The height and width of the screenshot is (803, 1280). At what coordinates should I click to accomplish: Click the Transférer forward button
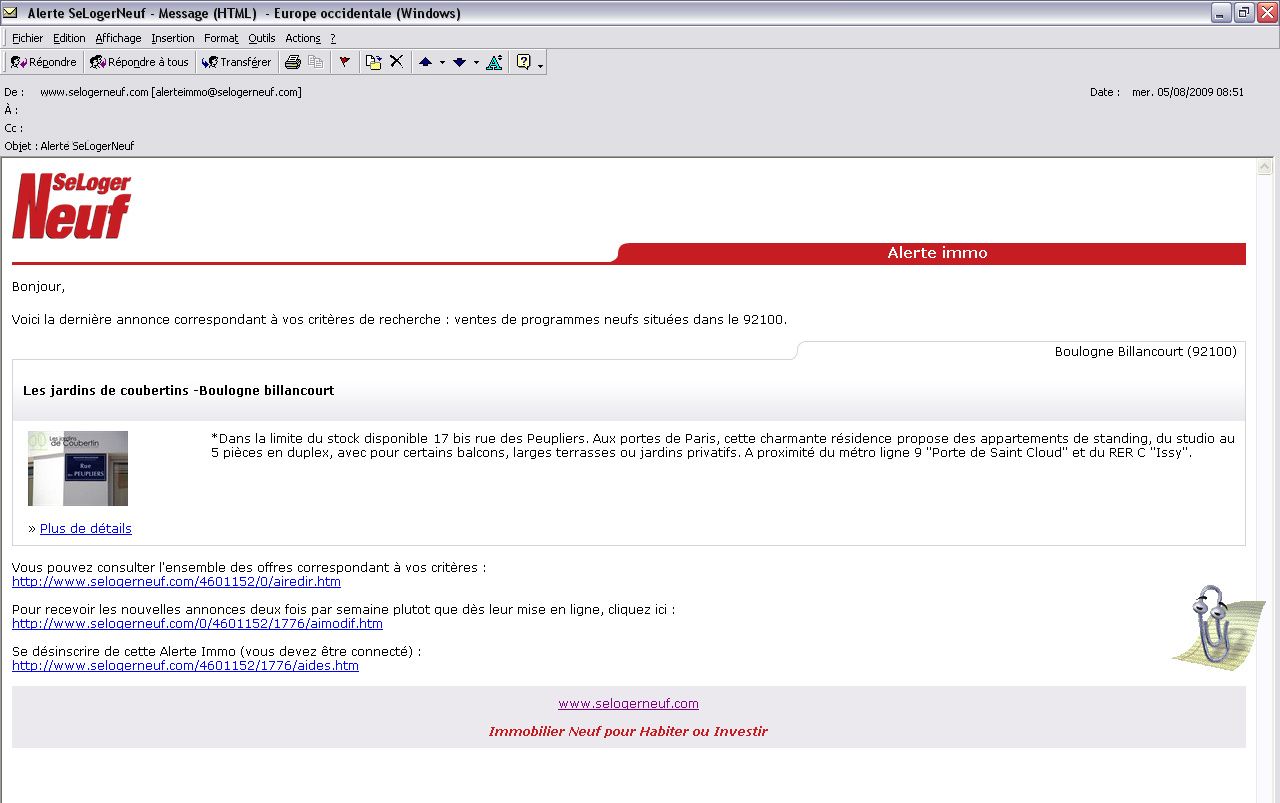(x=236, y=62)
